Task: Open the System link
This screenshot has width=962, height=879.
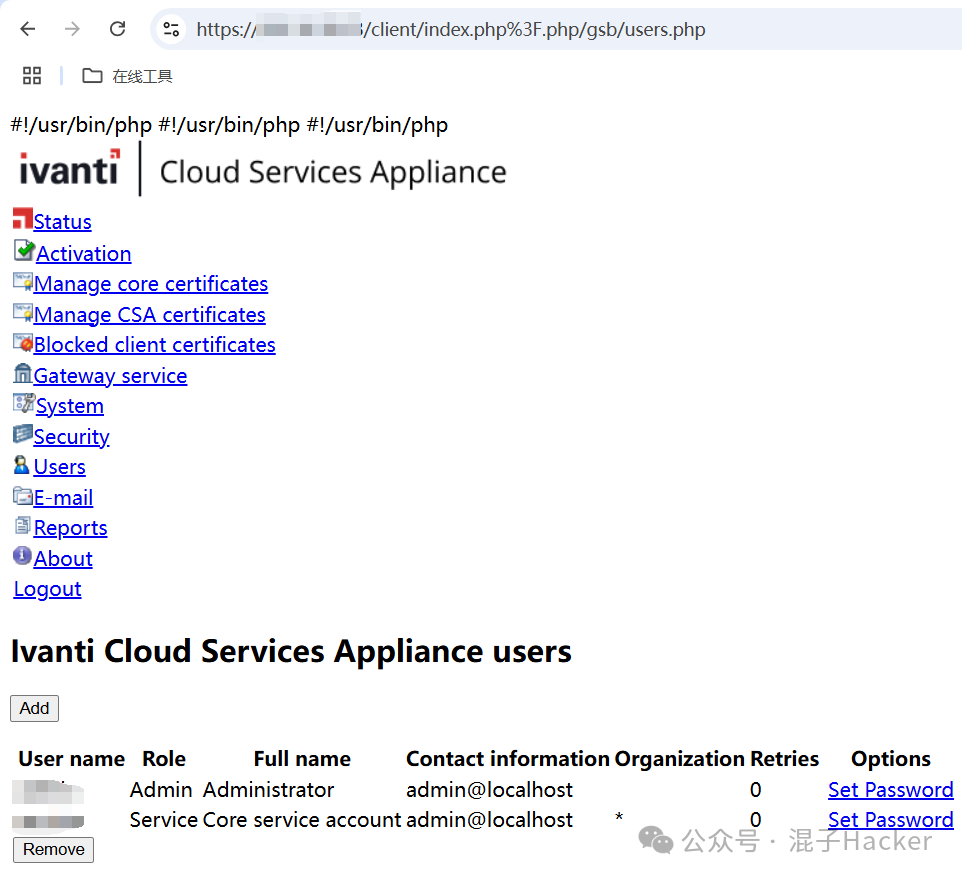Action: click(x=70, y=406)
